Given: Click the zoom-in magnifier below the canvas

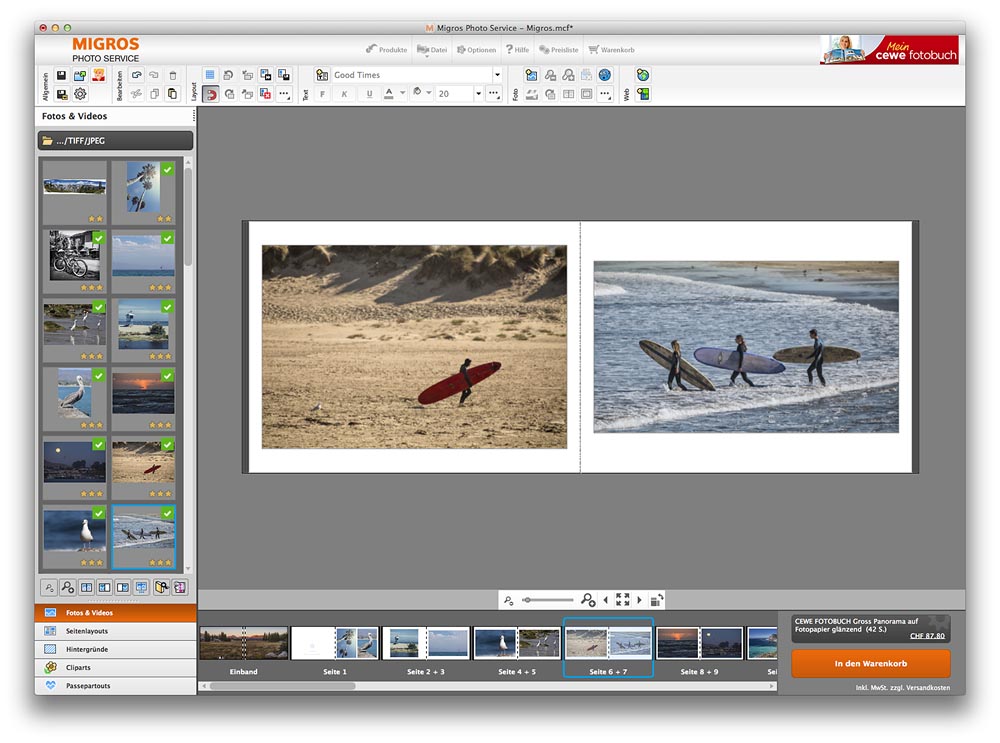Looking at the screenshot, I should (587, 600).
